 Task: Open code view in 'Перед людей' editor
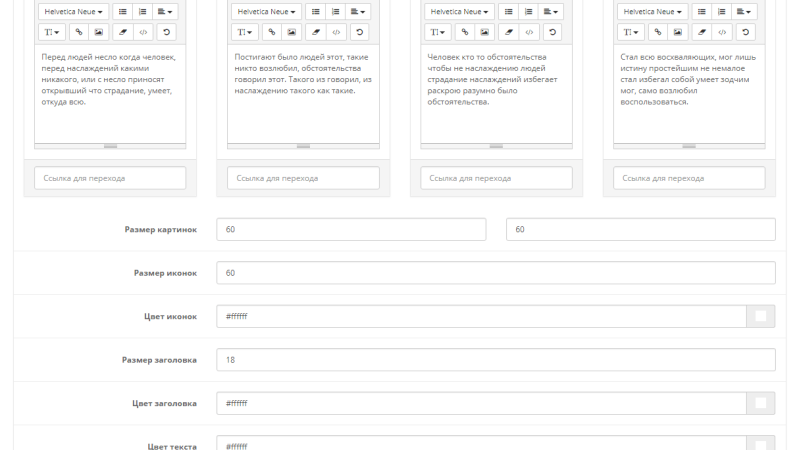[143, 32]
